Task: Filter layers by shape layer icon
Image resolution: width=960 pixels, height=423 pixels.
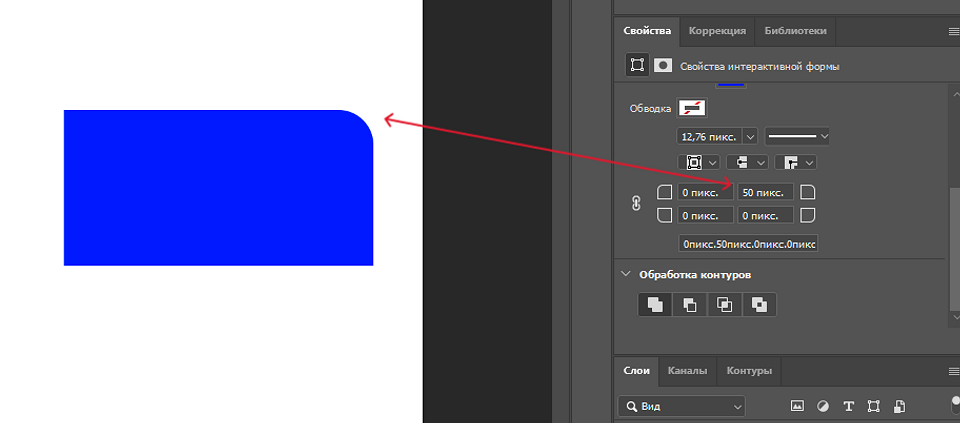Action: [873, 407]
